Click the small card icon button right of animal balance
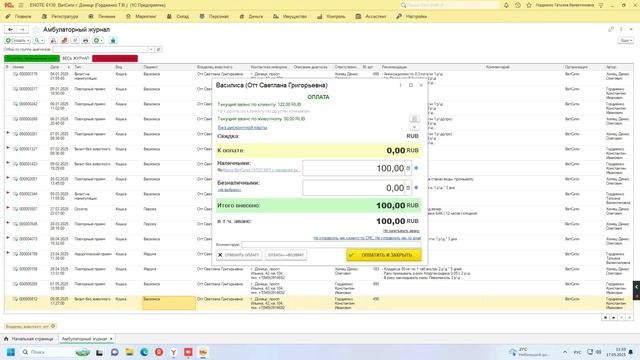Viewport: 640px width, 360px height. point(414,119)
